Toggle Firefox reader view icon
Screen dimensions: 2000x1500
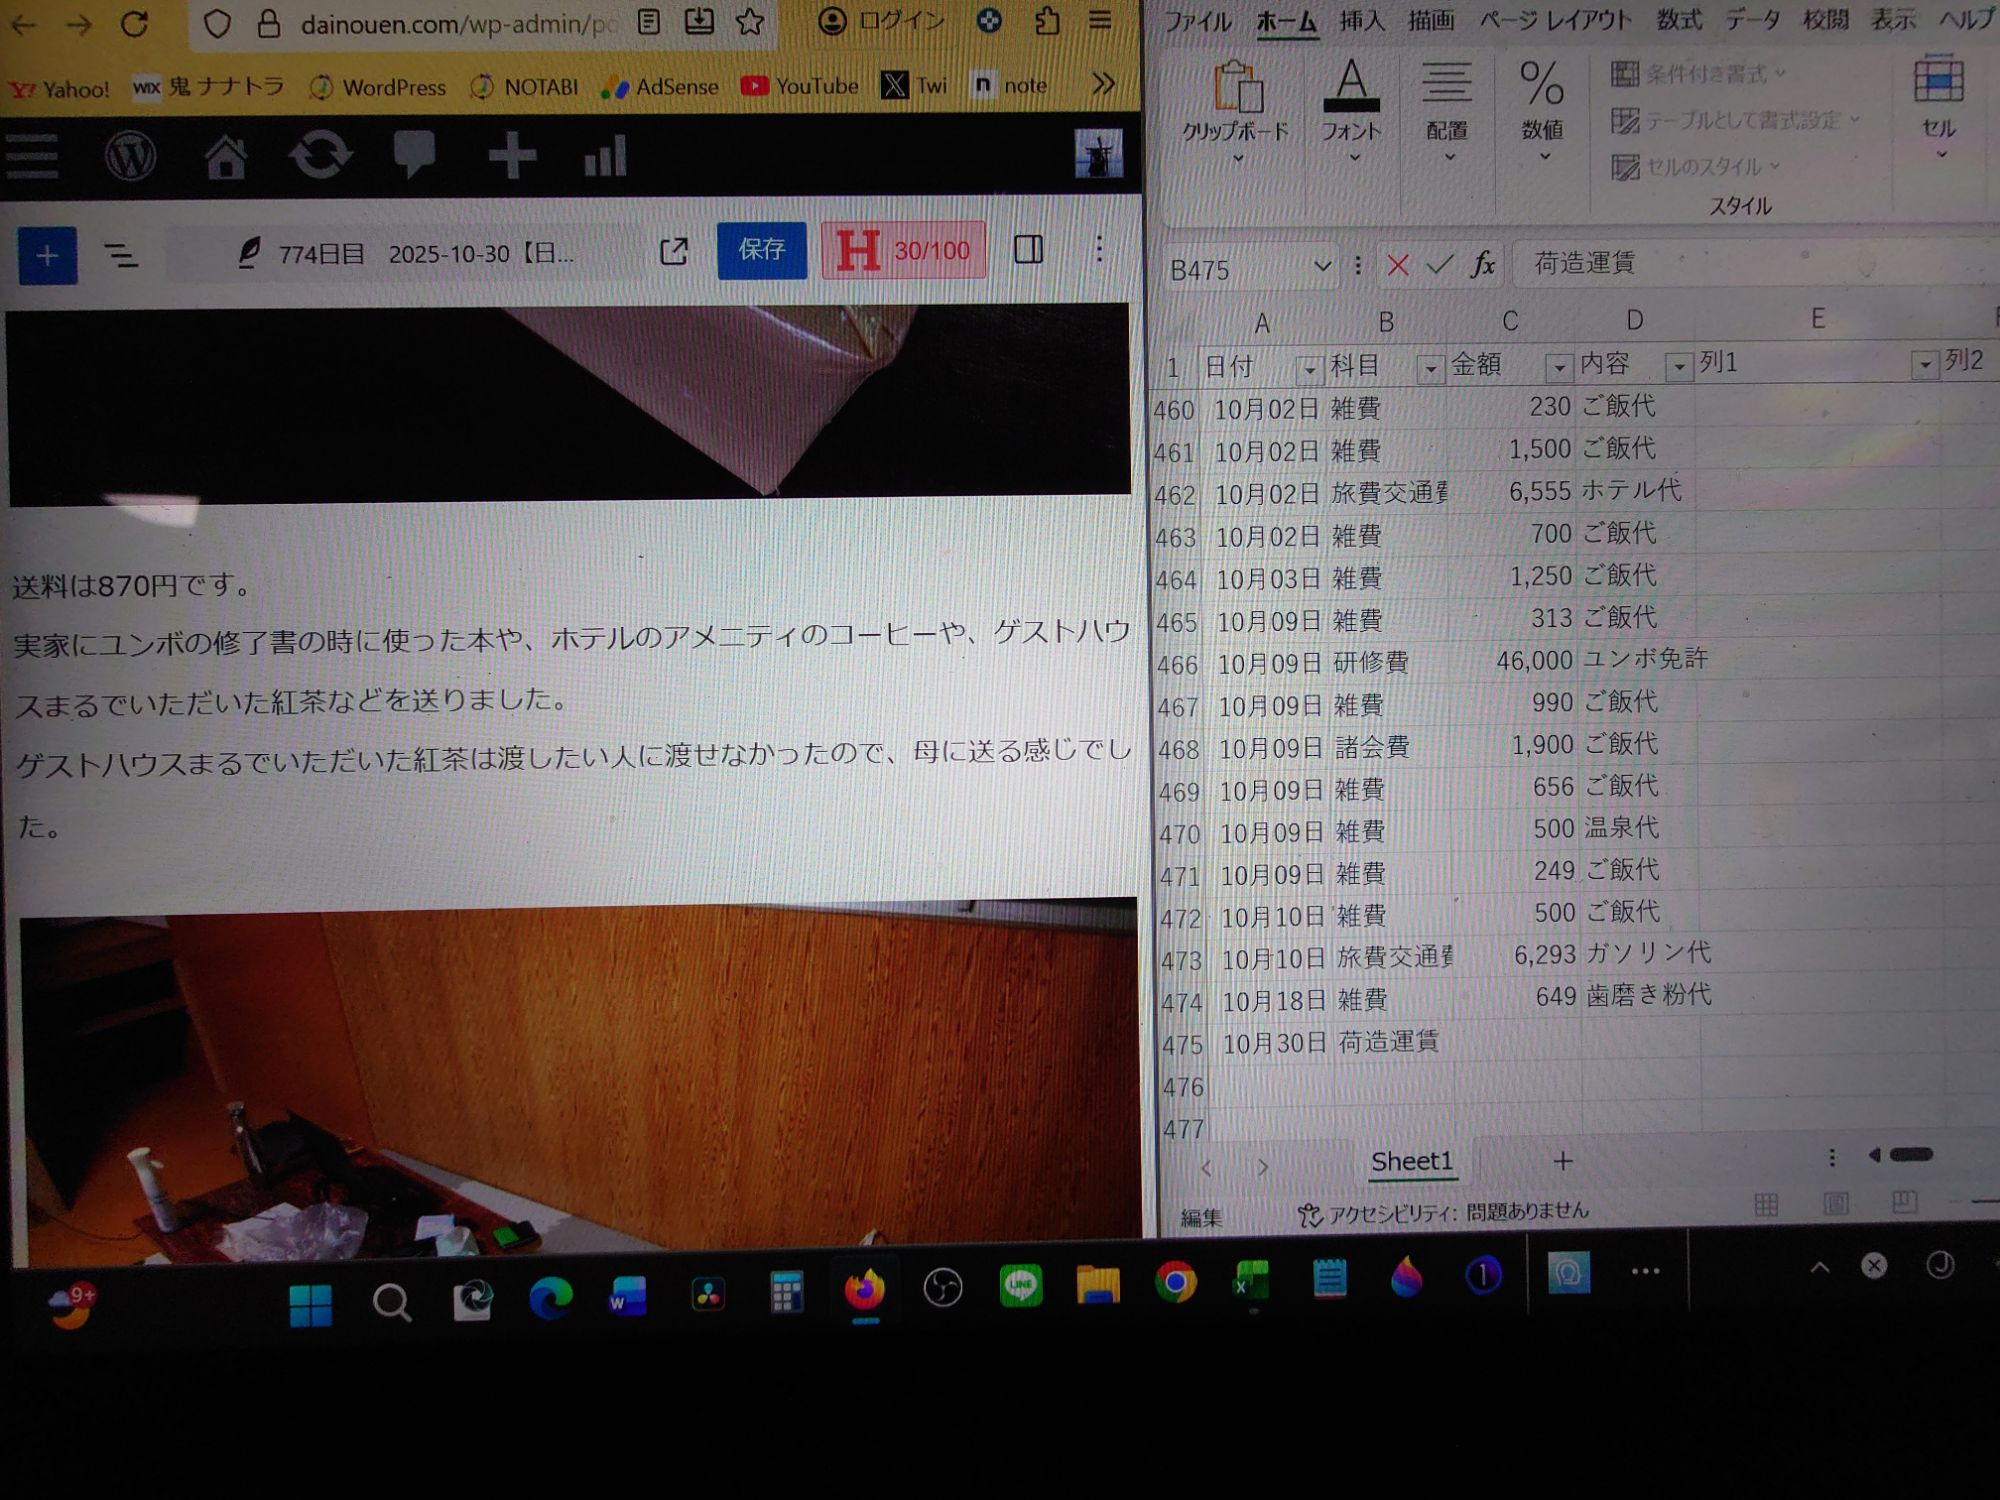(x=648, y=22)
